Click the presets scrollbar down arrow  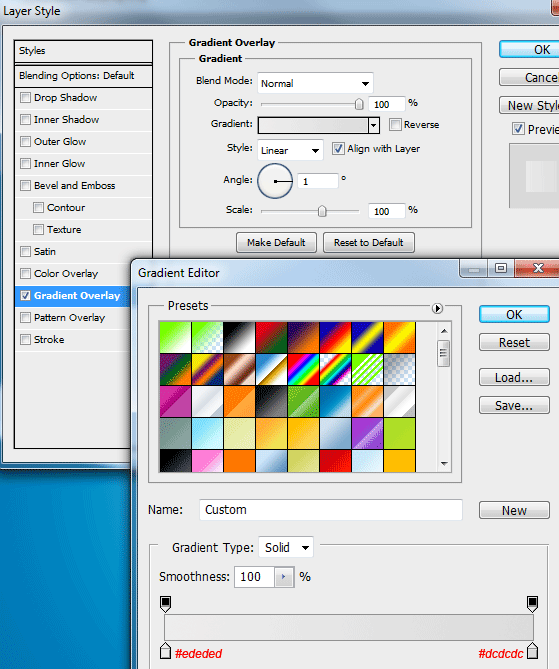(444, 464)
